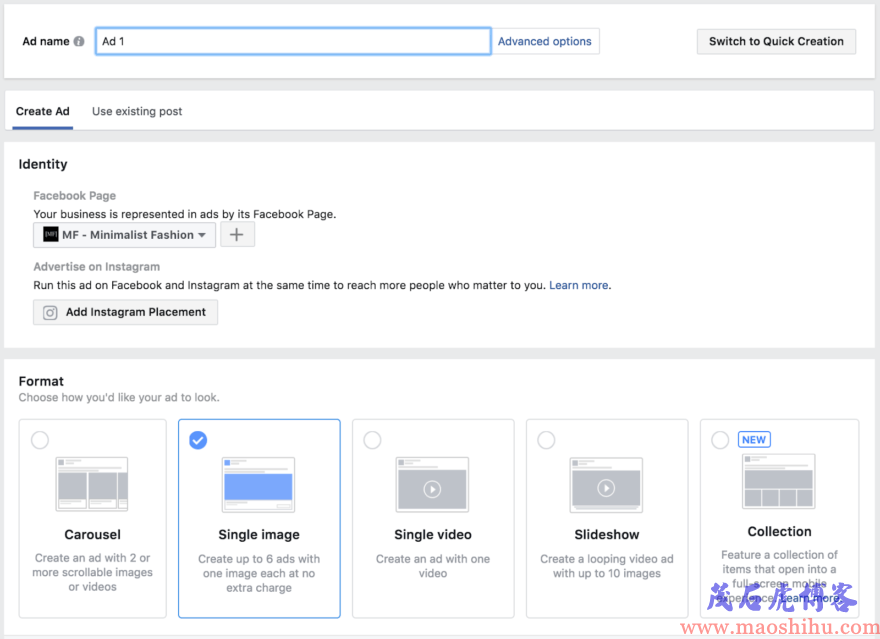This screenshot has height=639, width=880.
Task: Click the Single video title text
Action: pyautogui.click(x=433, y=535)
